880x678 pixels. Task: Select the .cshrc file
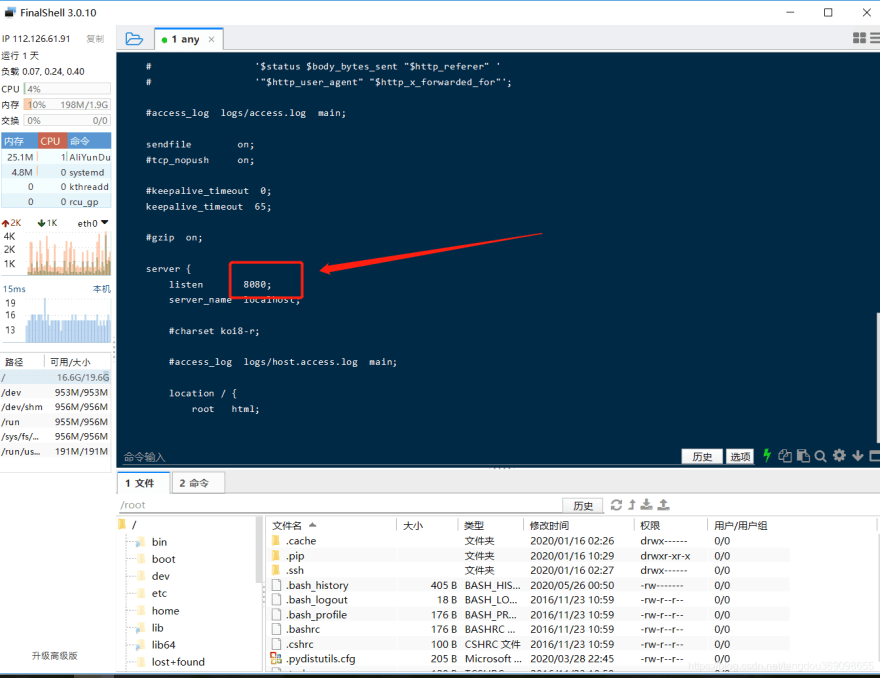[528, 644]
